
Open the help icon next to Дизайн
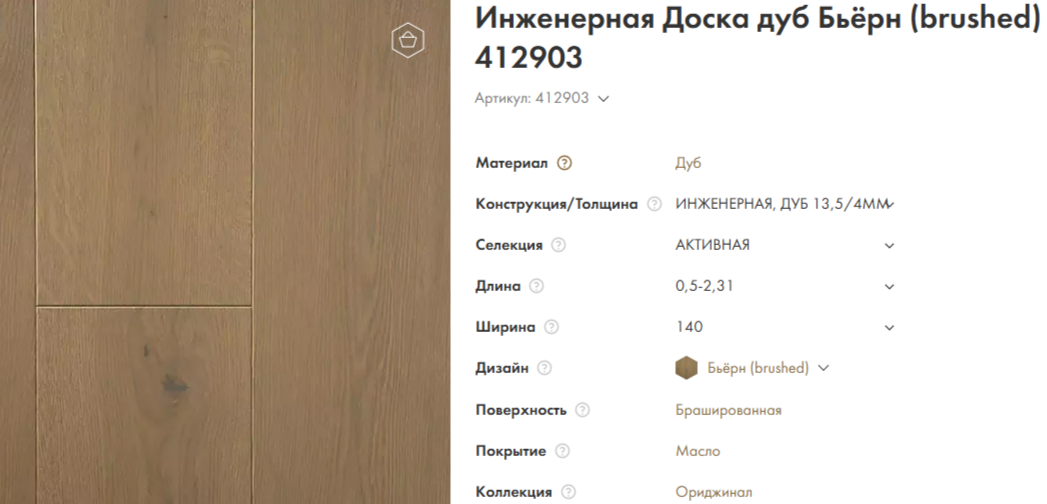(x=545, y=368)
